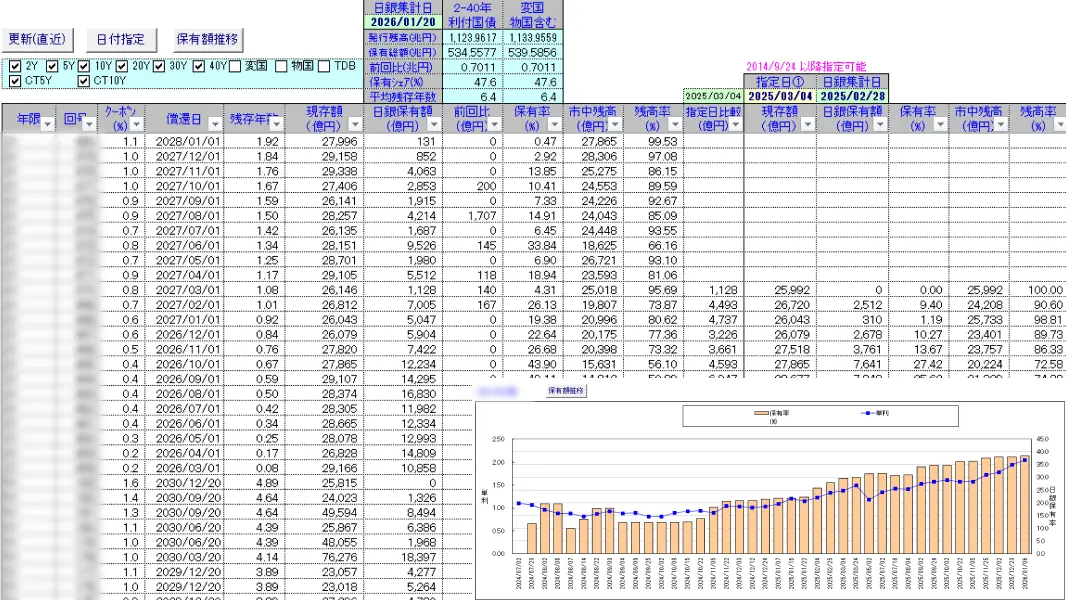
Task: Uncheck the 2Y checkbox
Action: pos(15,66)
